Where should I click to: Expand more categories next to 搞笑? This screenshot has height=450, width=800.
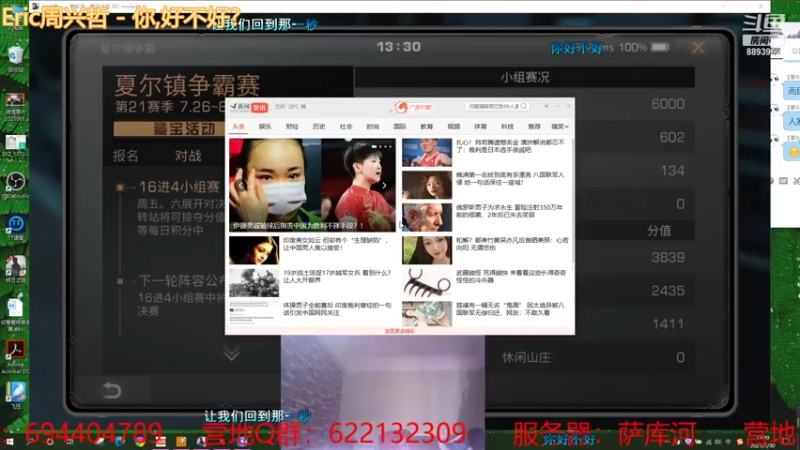tap(566, 127)
